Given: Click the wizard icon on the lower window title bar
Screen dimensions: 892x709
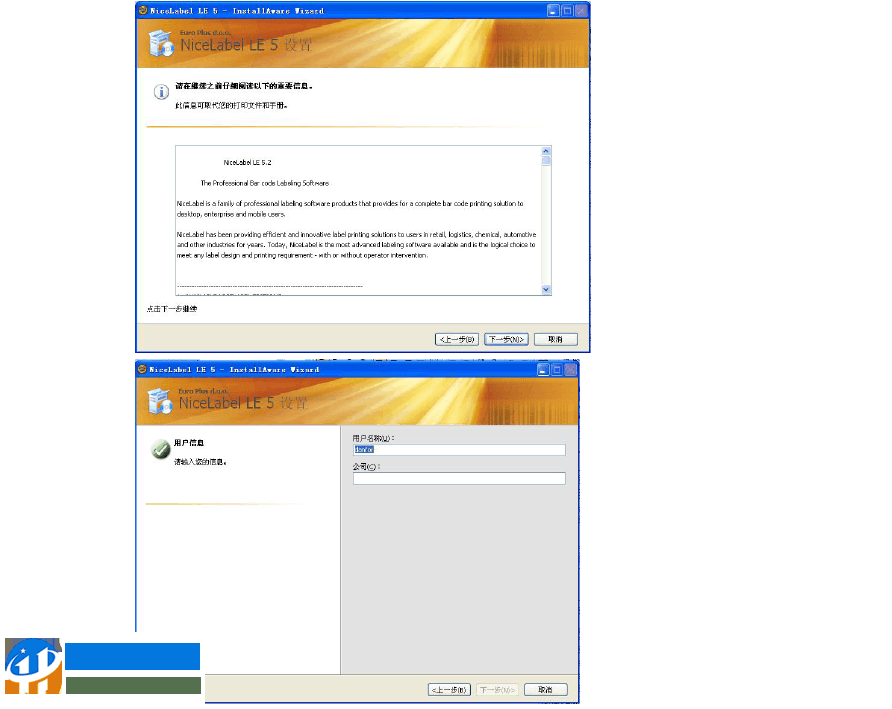Looking at the screenshot, I should (140, 369).
